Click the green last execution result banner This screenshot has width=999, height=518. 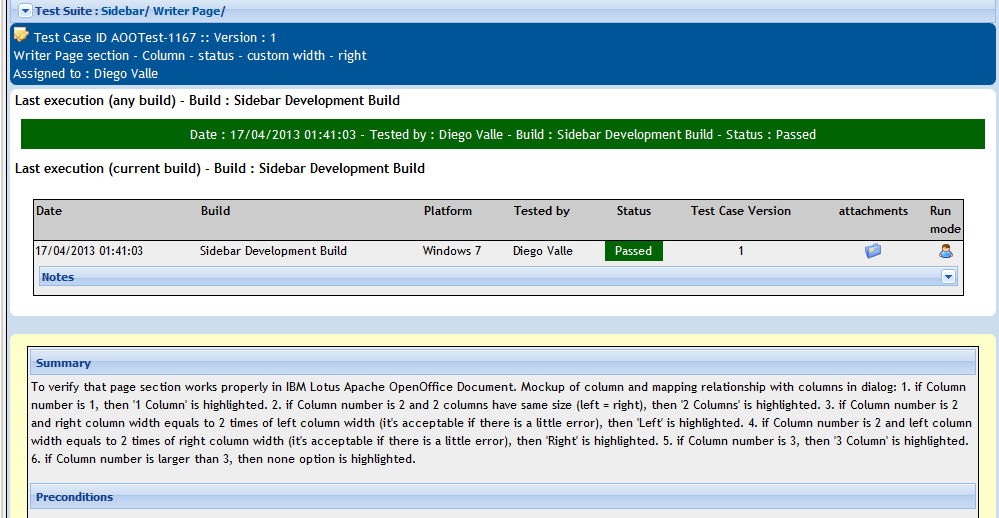point(503,134)
